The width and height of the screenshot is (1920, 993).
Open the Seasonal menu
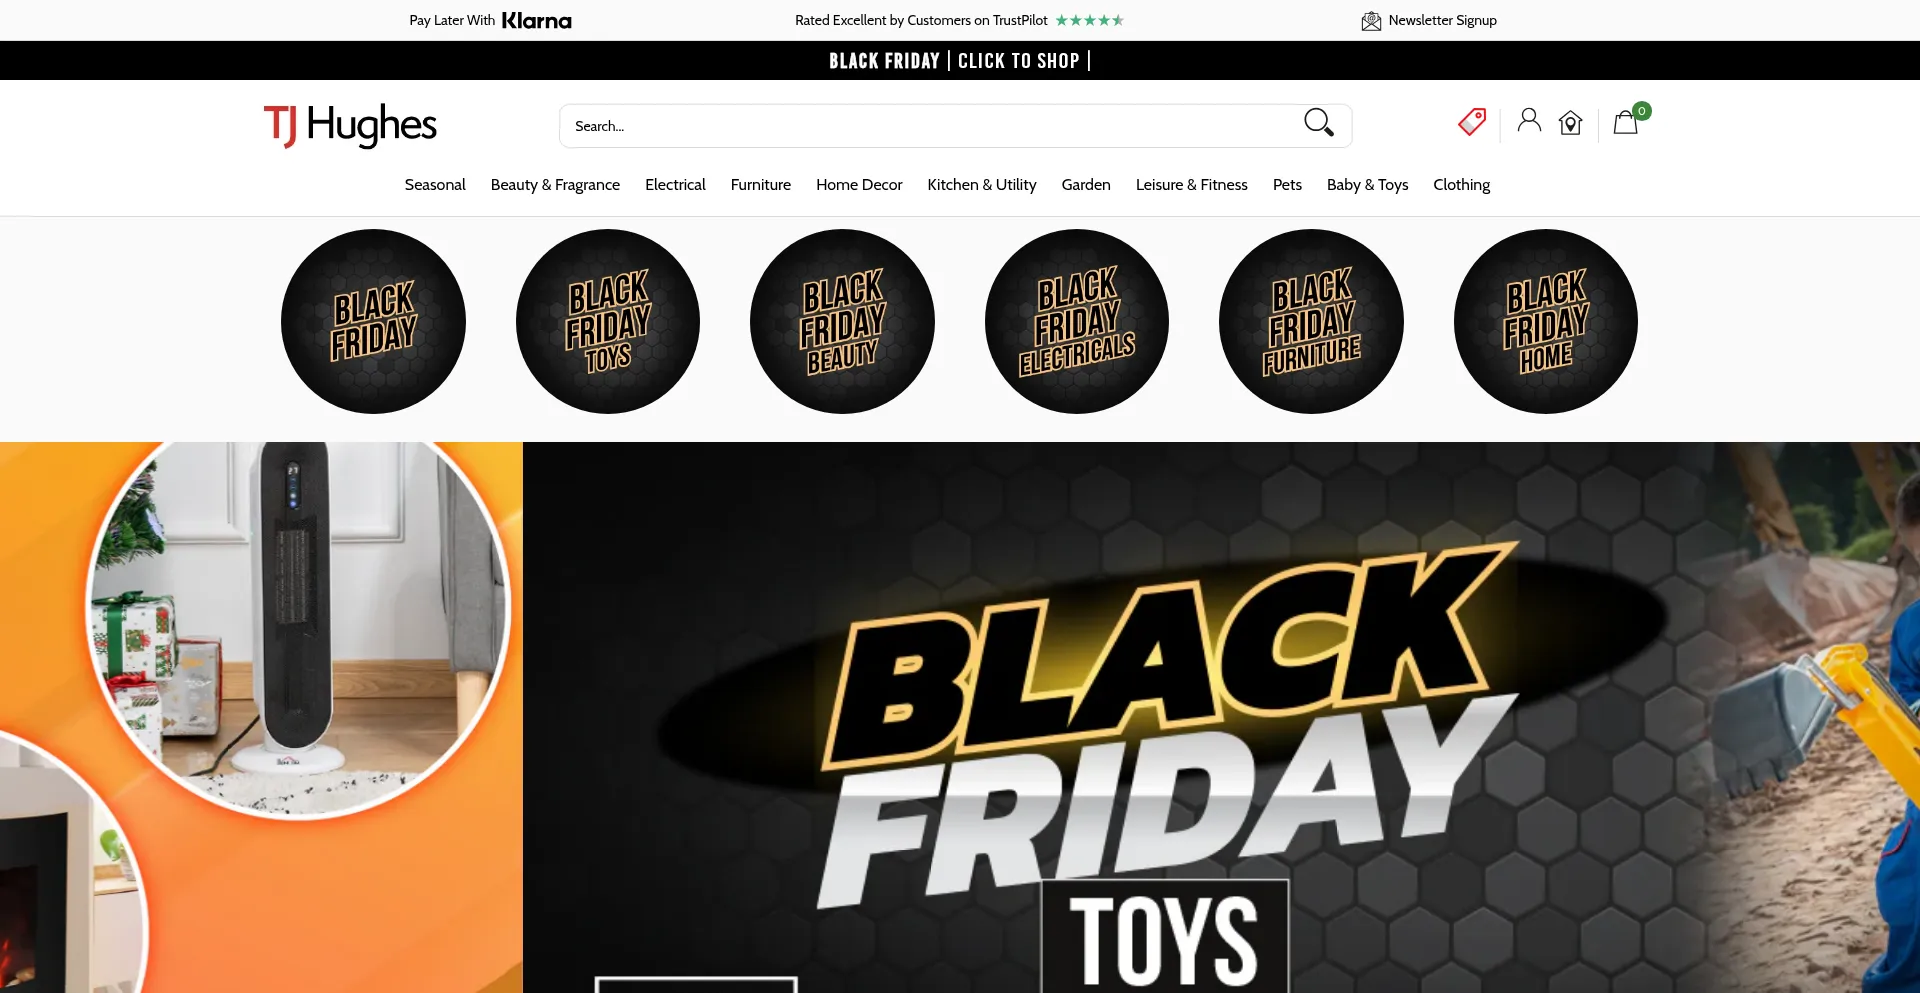pos(435,185)
